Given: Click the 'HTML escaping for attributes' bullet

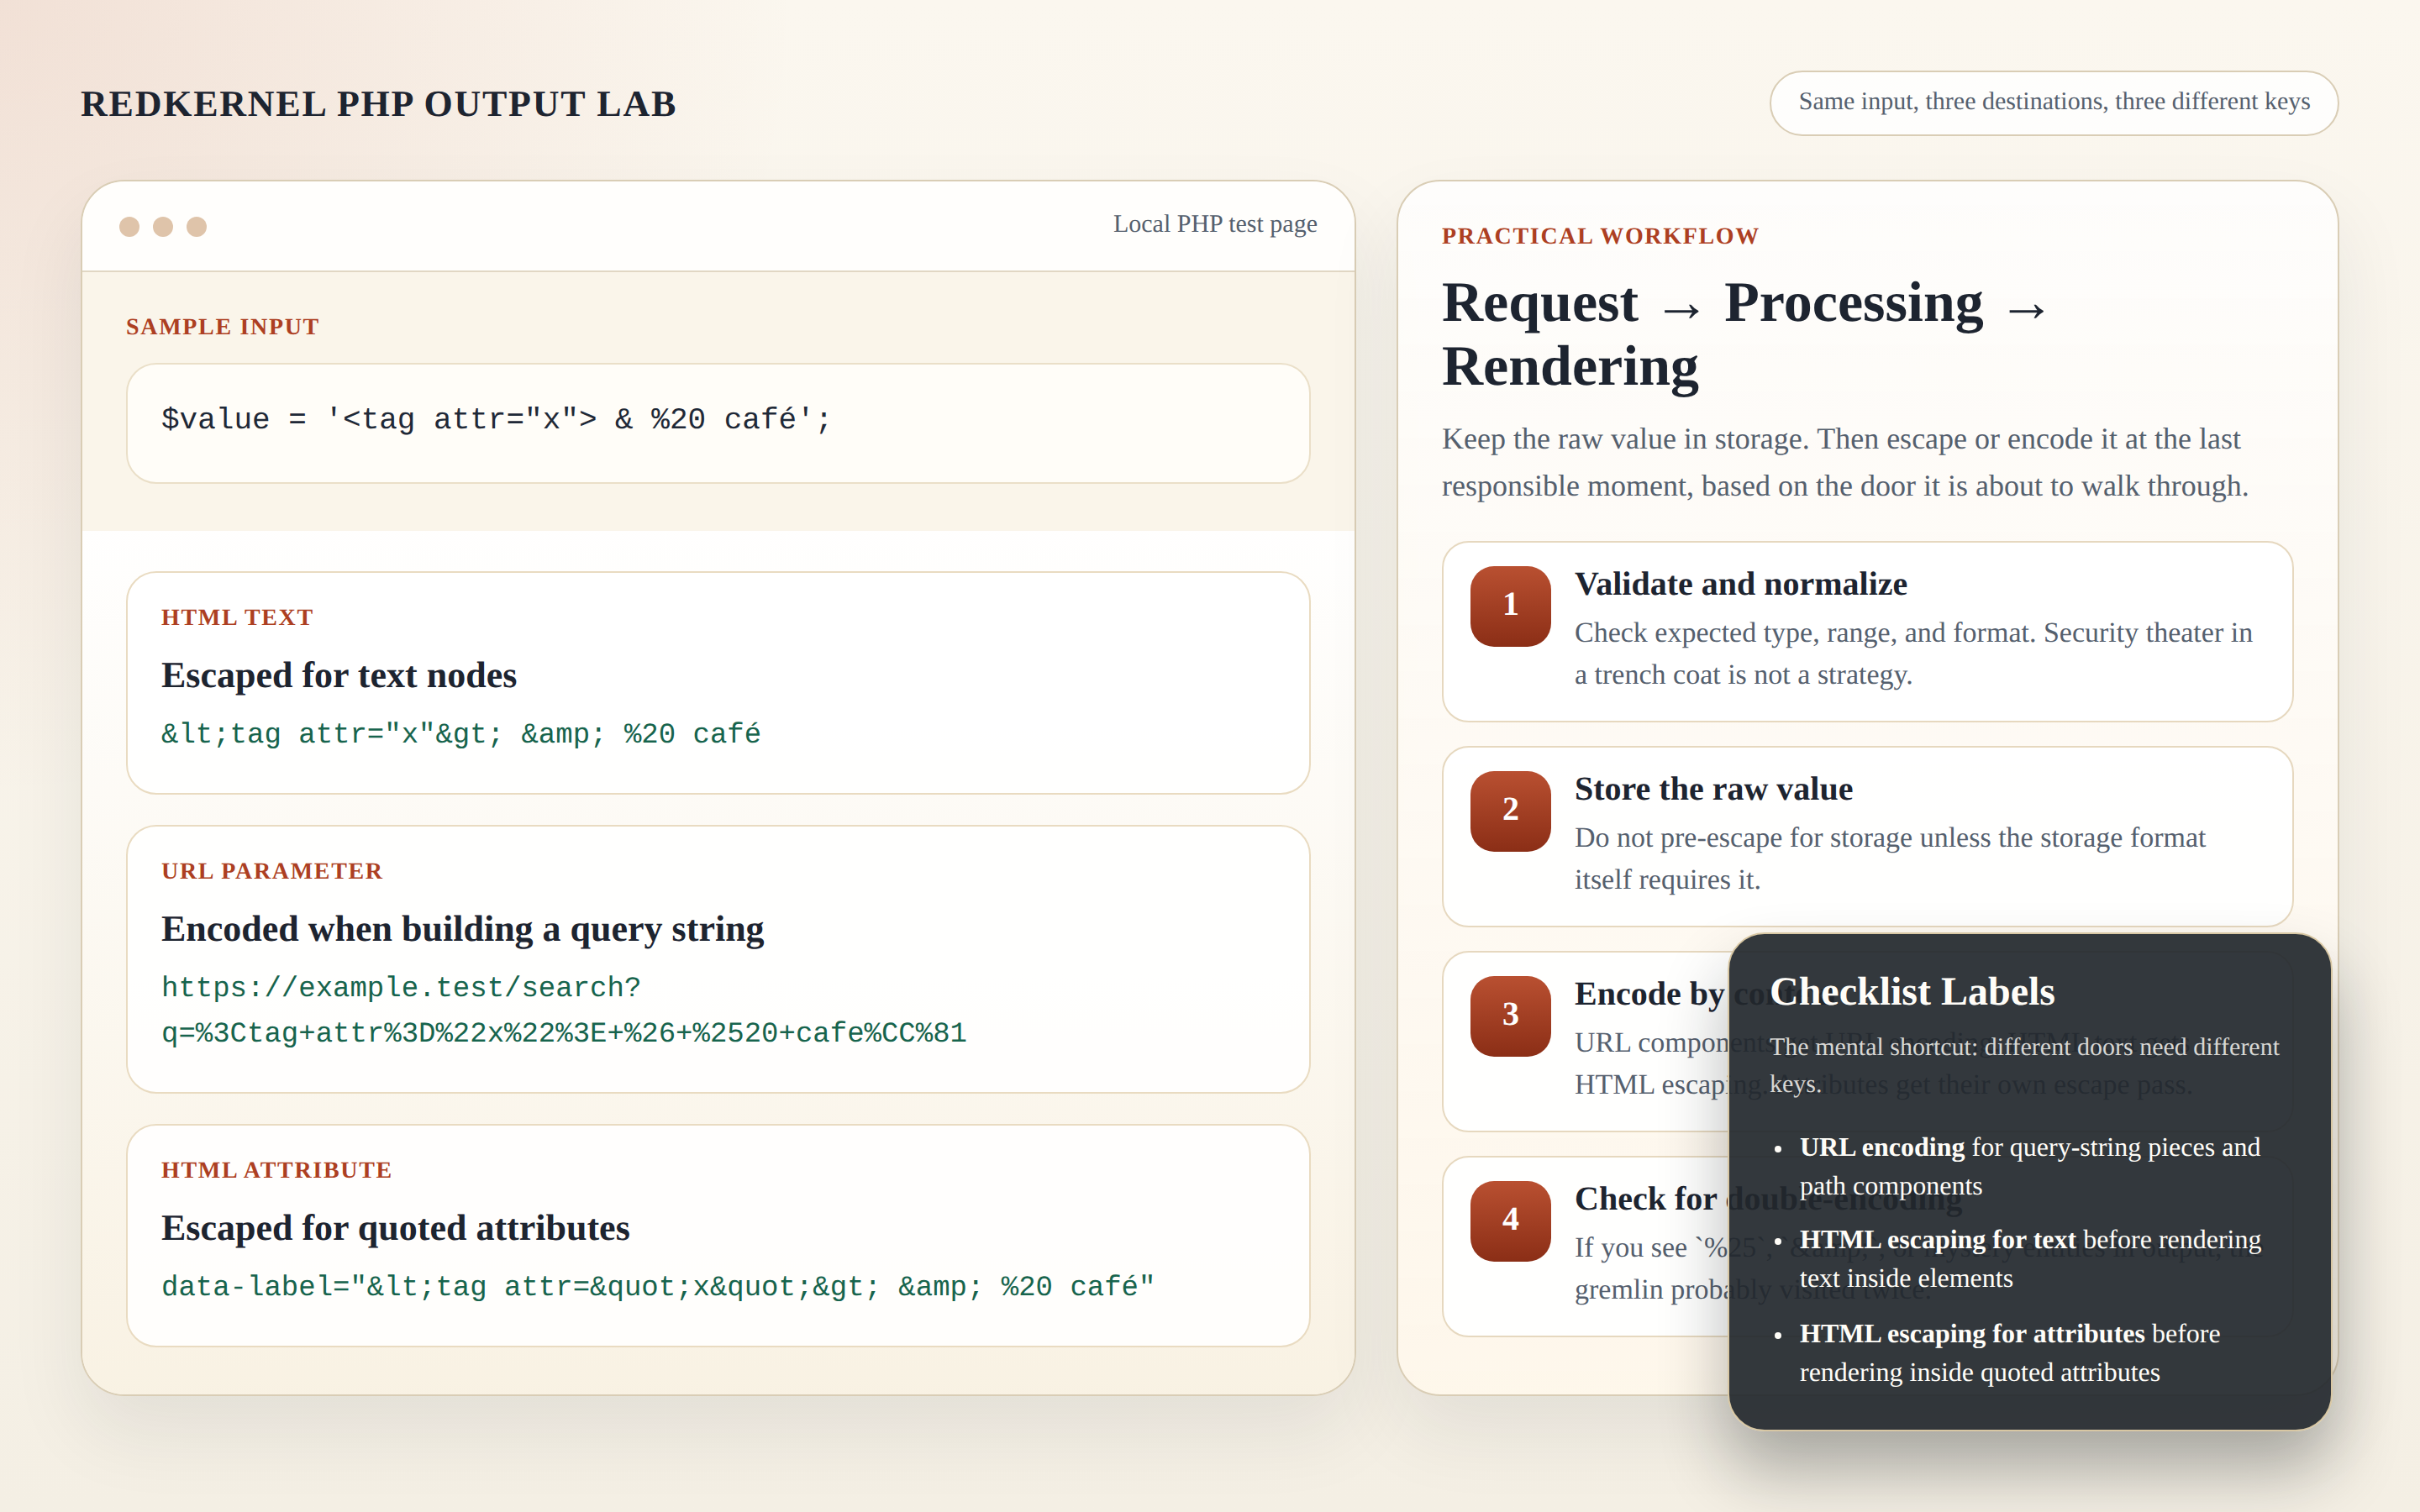Looking at the screenshot, I should [2010, 1353].
